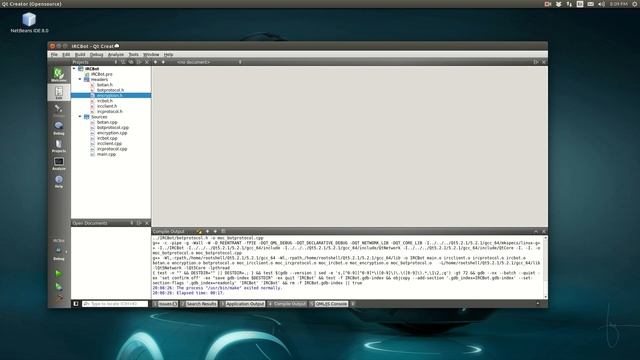The width and height of the screenshot is (640, 360).
Task: Open the volume indicator in top panel
Action: [602, 4]
